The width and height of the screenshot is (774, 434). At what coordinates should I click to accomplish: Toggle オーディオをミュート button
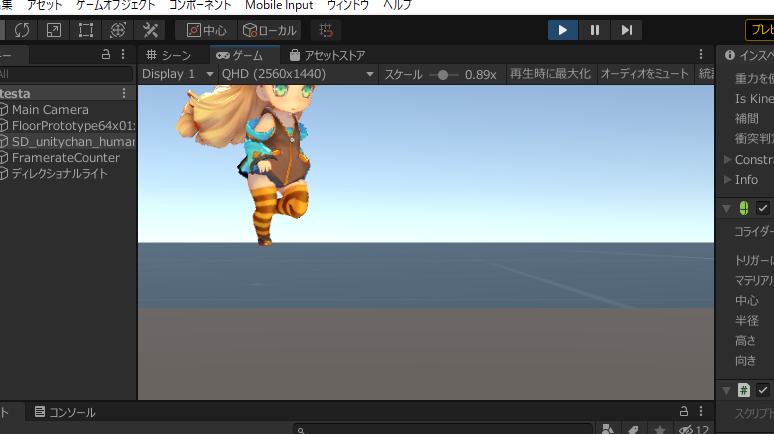[x=645, y=74]
